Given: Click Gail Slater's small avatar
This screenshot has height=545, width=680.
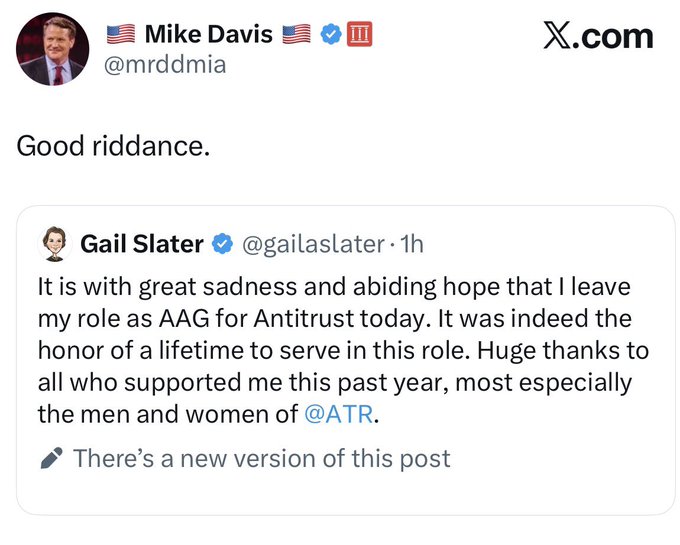Looking at the screenshot, I should coord(53,243).
